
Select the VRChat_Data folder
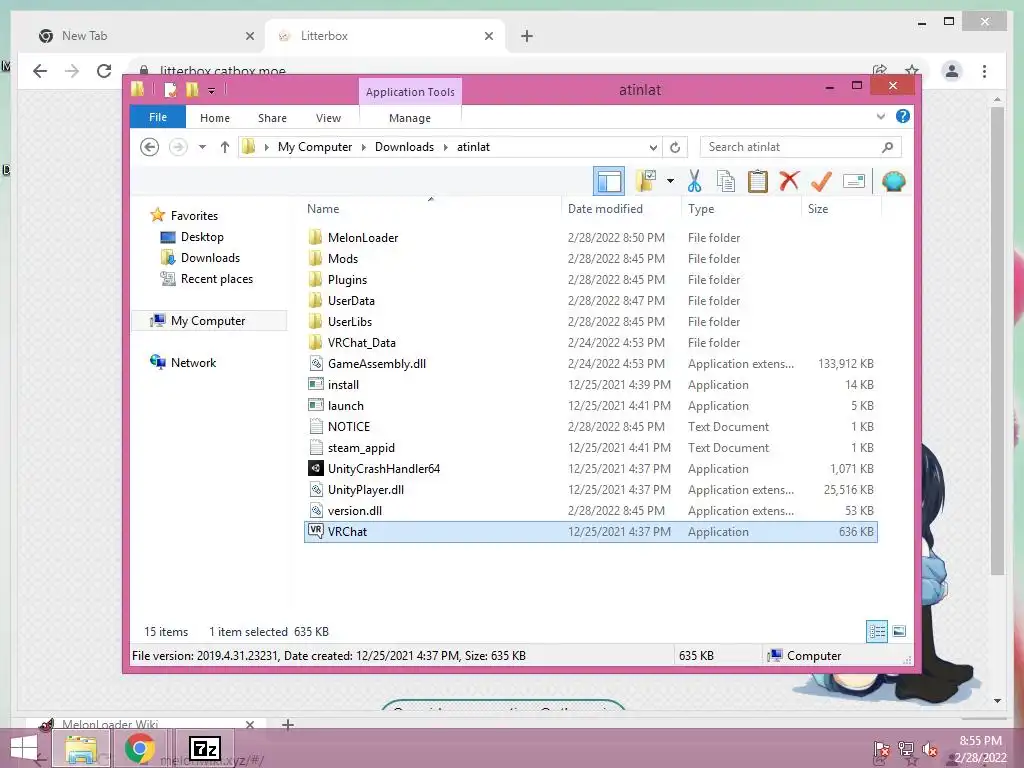click(362, 343)
